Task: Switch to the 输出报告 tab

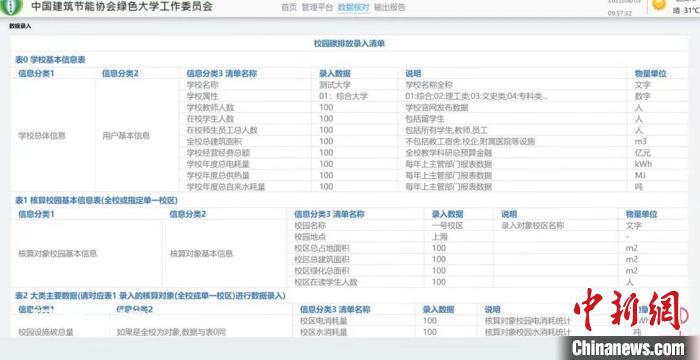Action: pyautogui.click(x=389, y=7)
